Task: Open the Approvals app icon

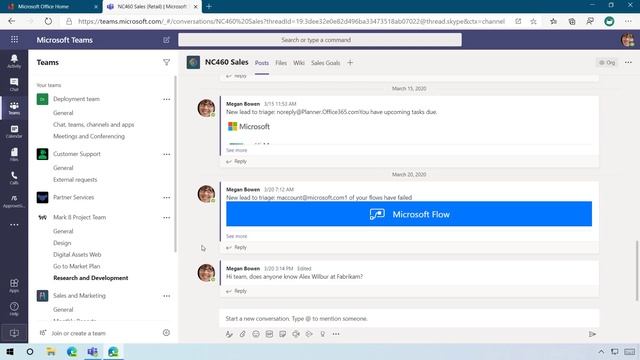Action: [14, 201]
